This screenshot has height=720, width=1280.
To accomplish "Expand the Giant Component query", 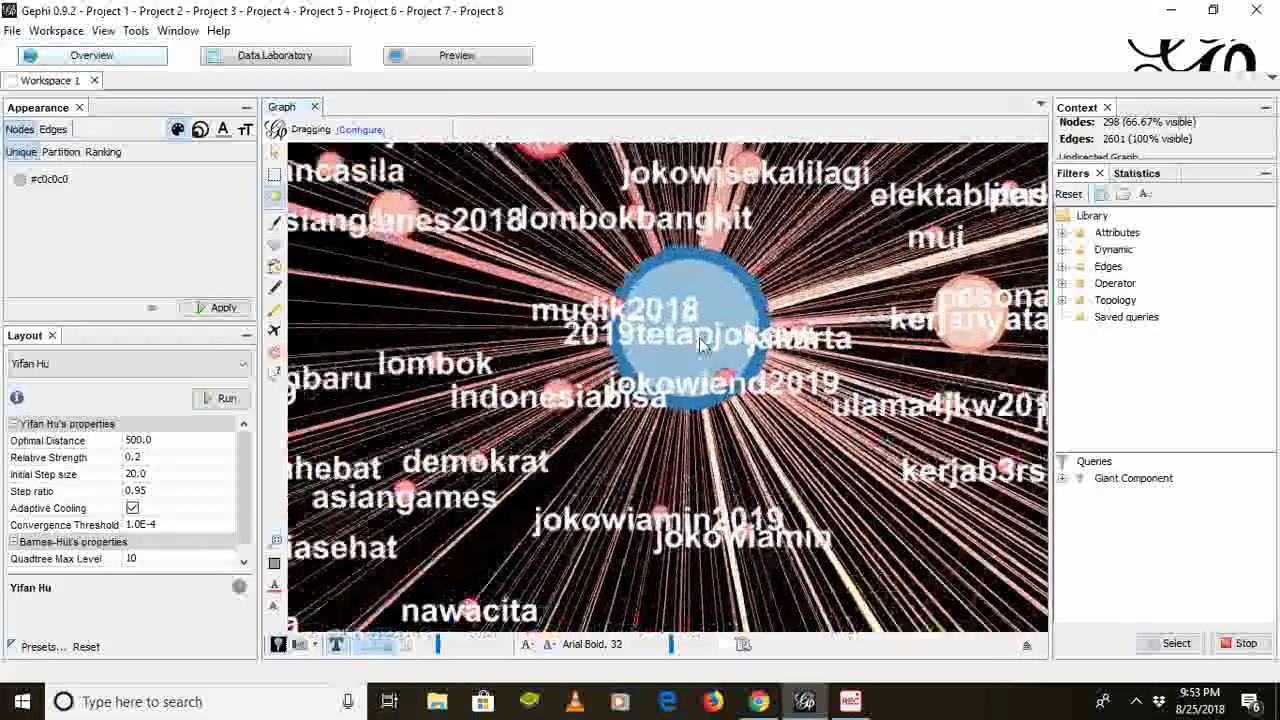I will 1062,479.
